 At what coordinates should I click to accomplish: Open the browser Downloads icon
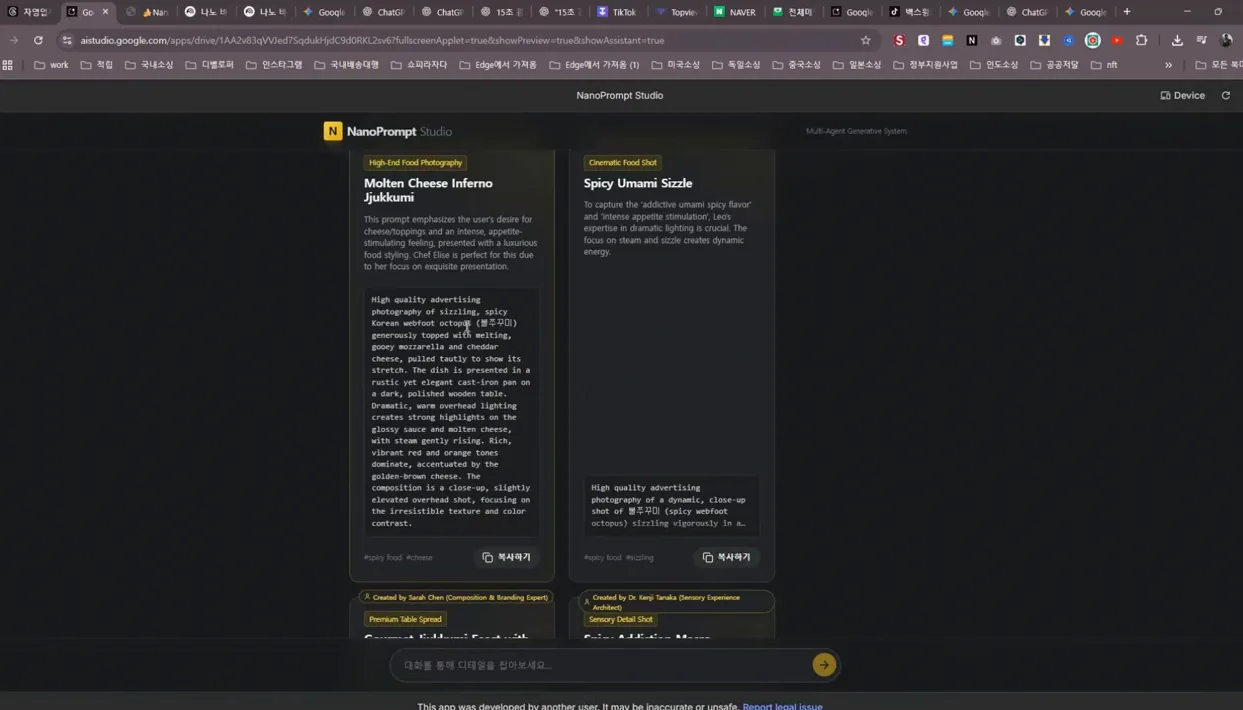(1177, 41)
